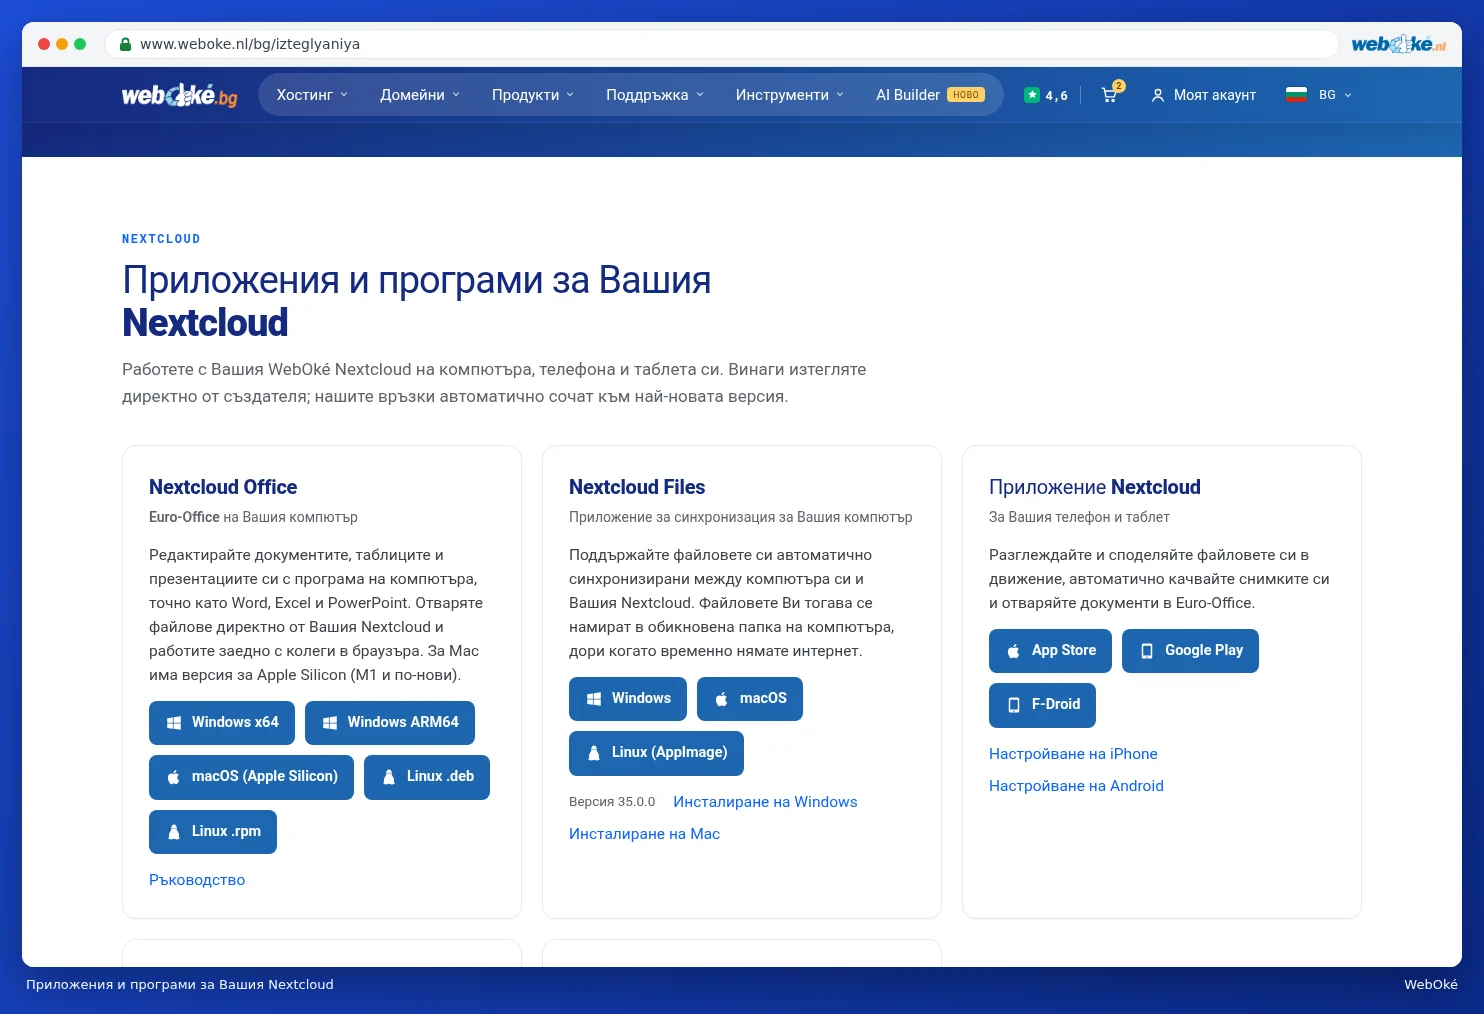This screenshot has height=1014, width=1484.
Task: Download the Linux .deb package
Action: click(427, 777)
